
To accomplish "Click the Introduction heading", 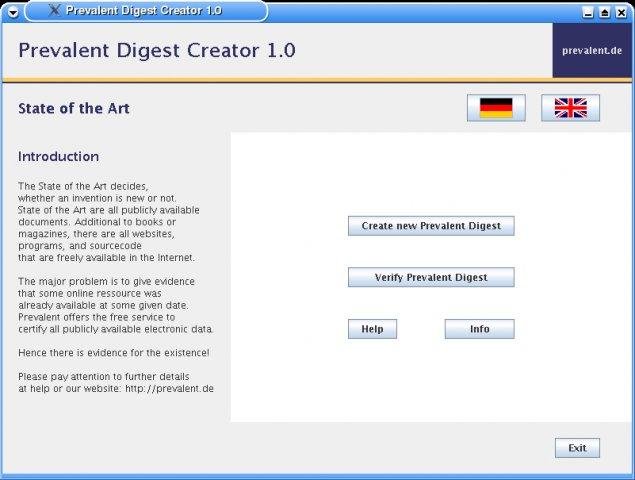I will coord(58,156).
